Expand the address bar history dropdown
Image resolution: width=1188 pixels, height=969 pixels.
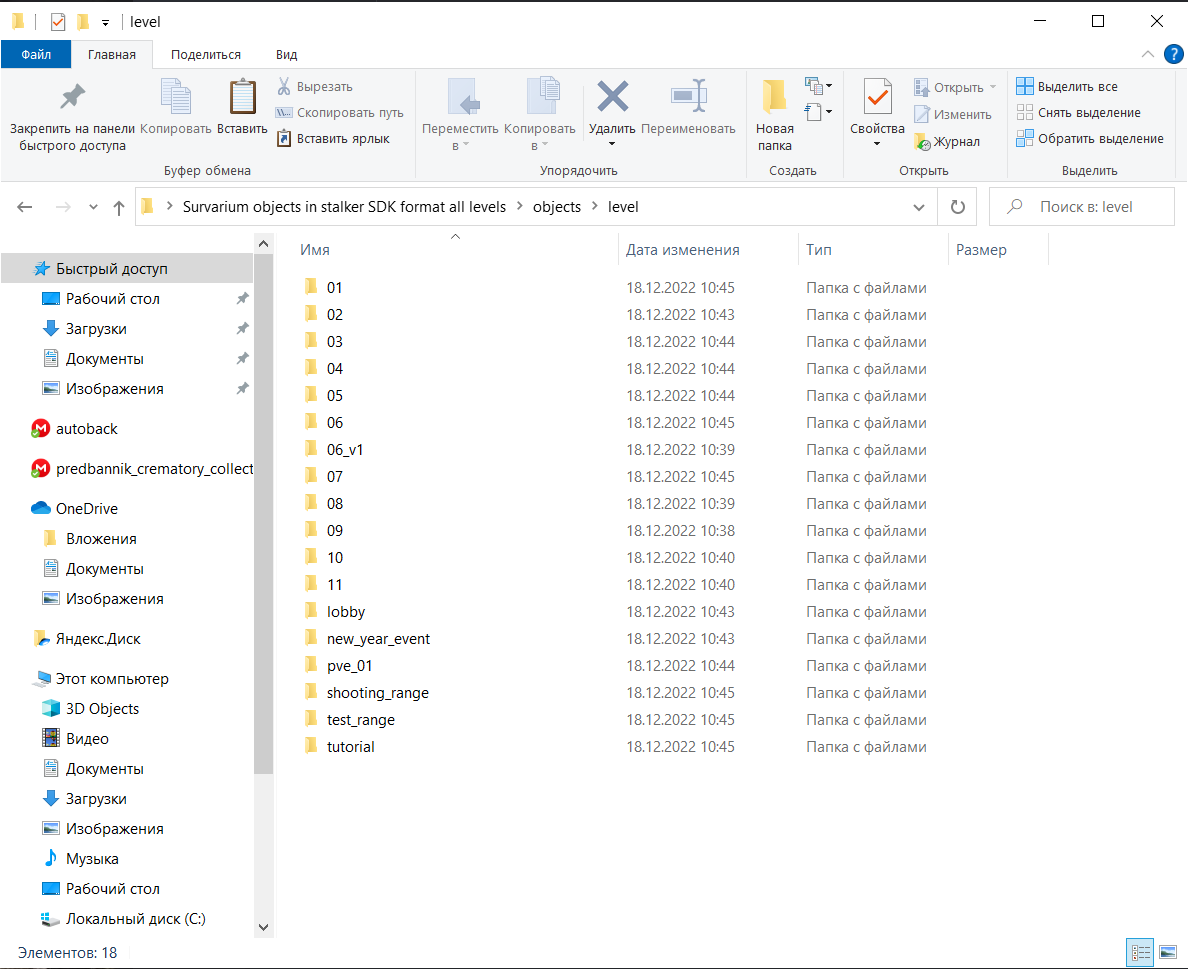(x=918, y=207)
